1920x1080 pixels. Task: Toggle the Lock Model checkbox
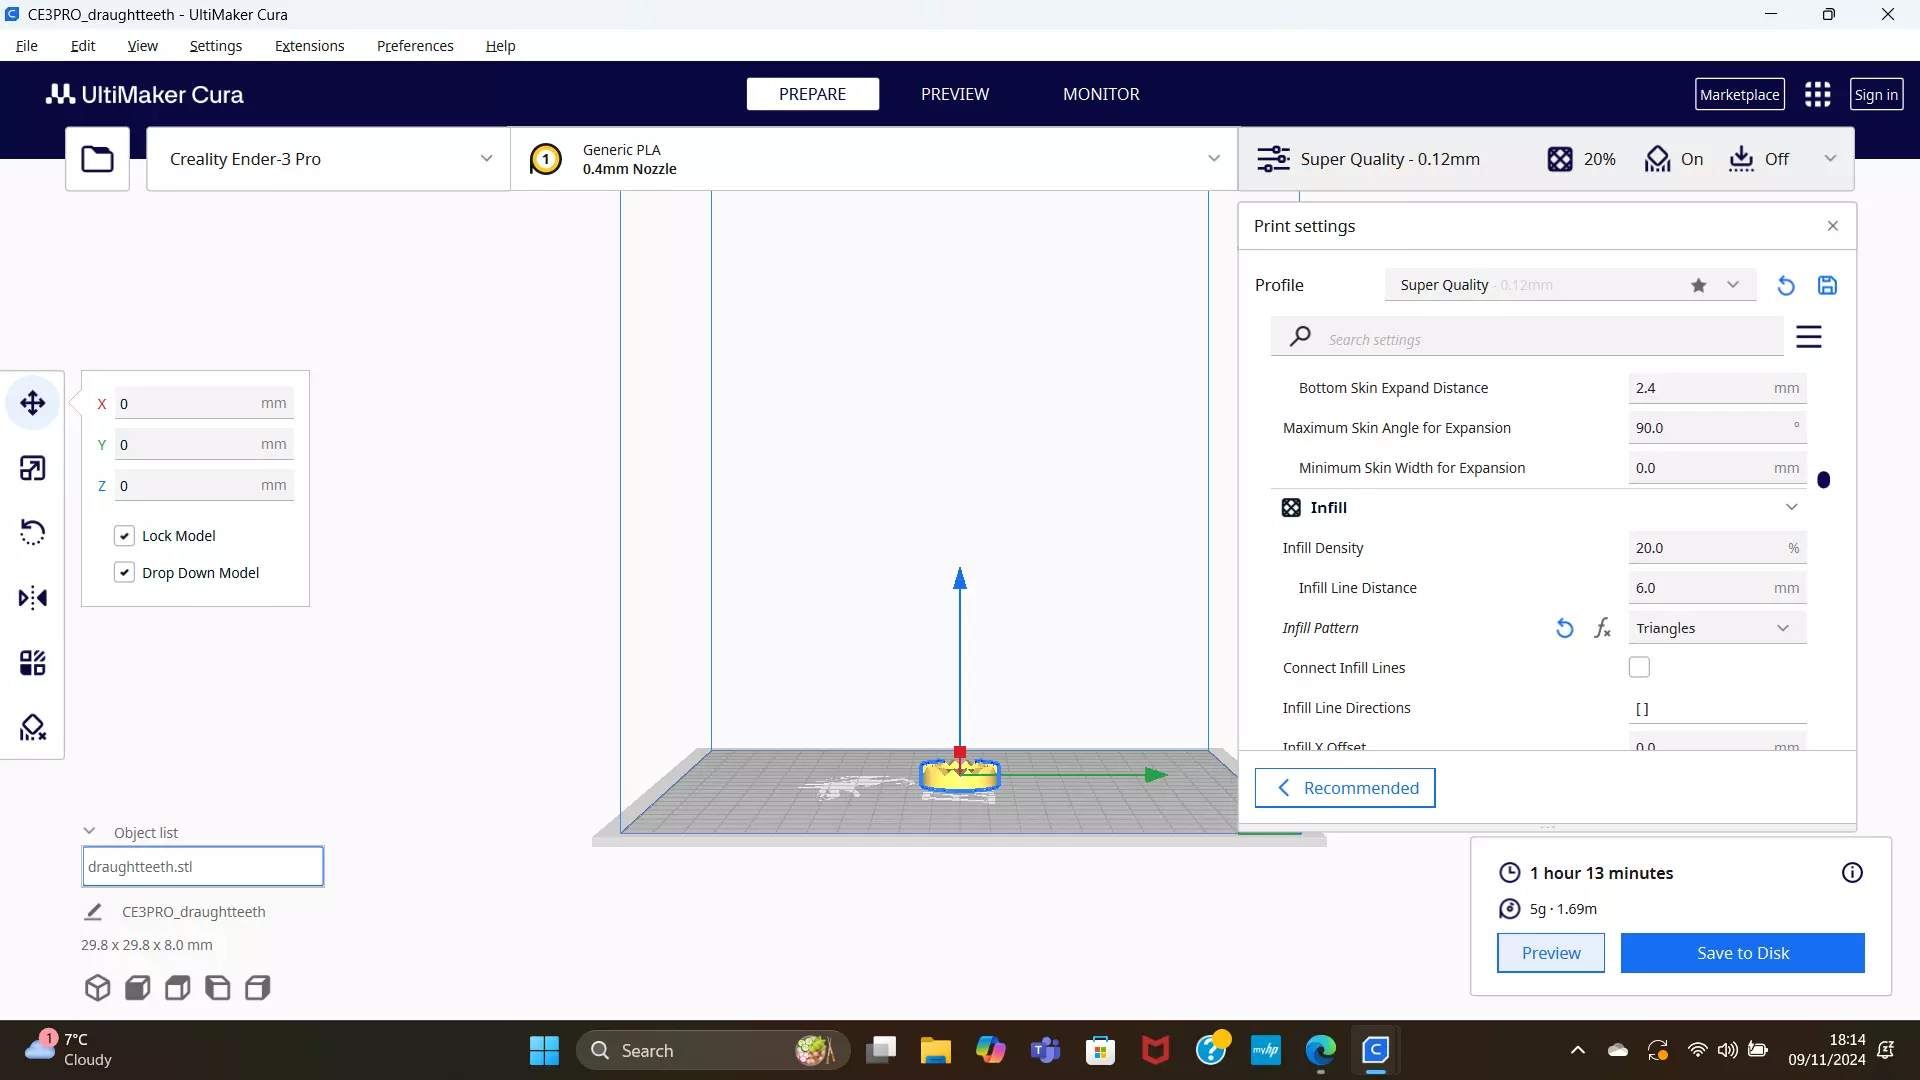click(124, 536)
